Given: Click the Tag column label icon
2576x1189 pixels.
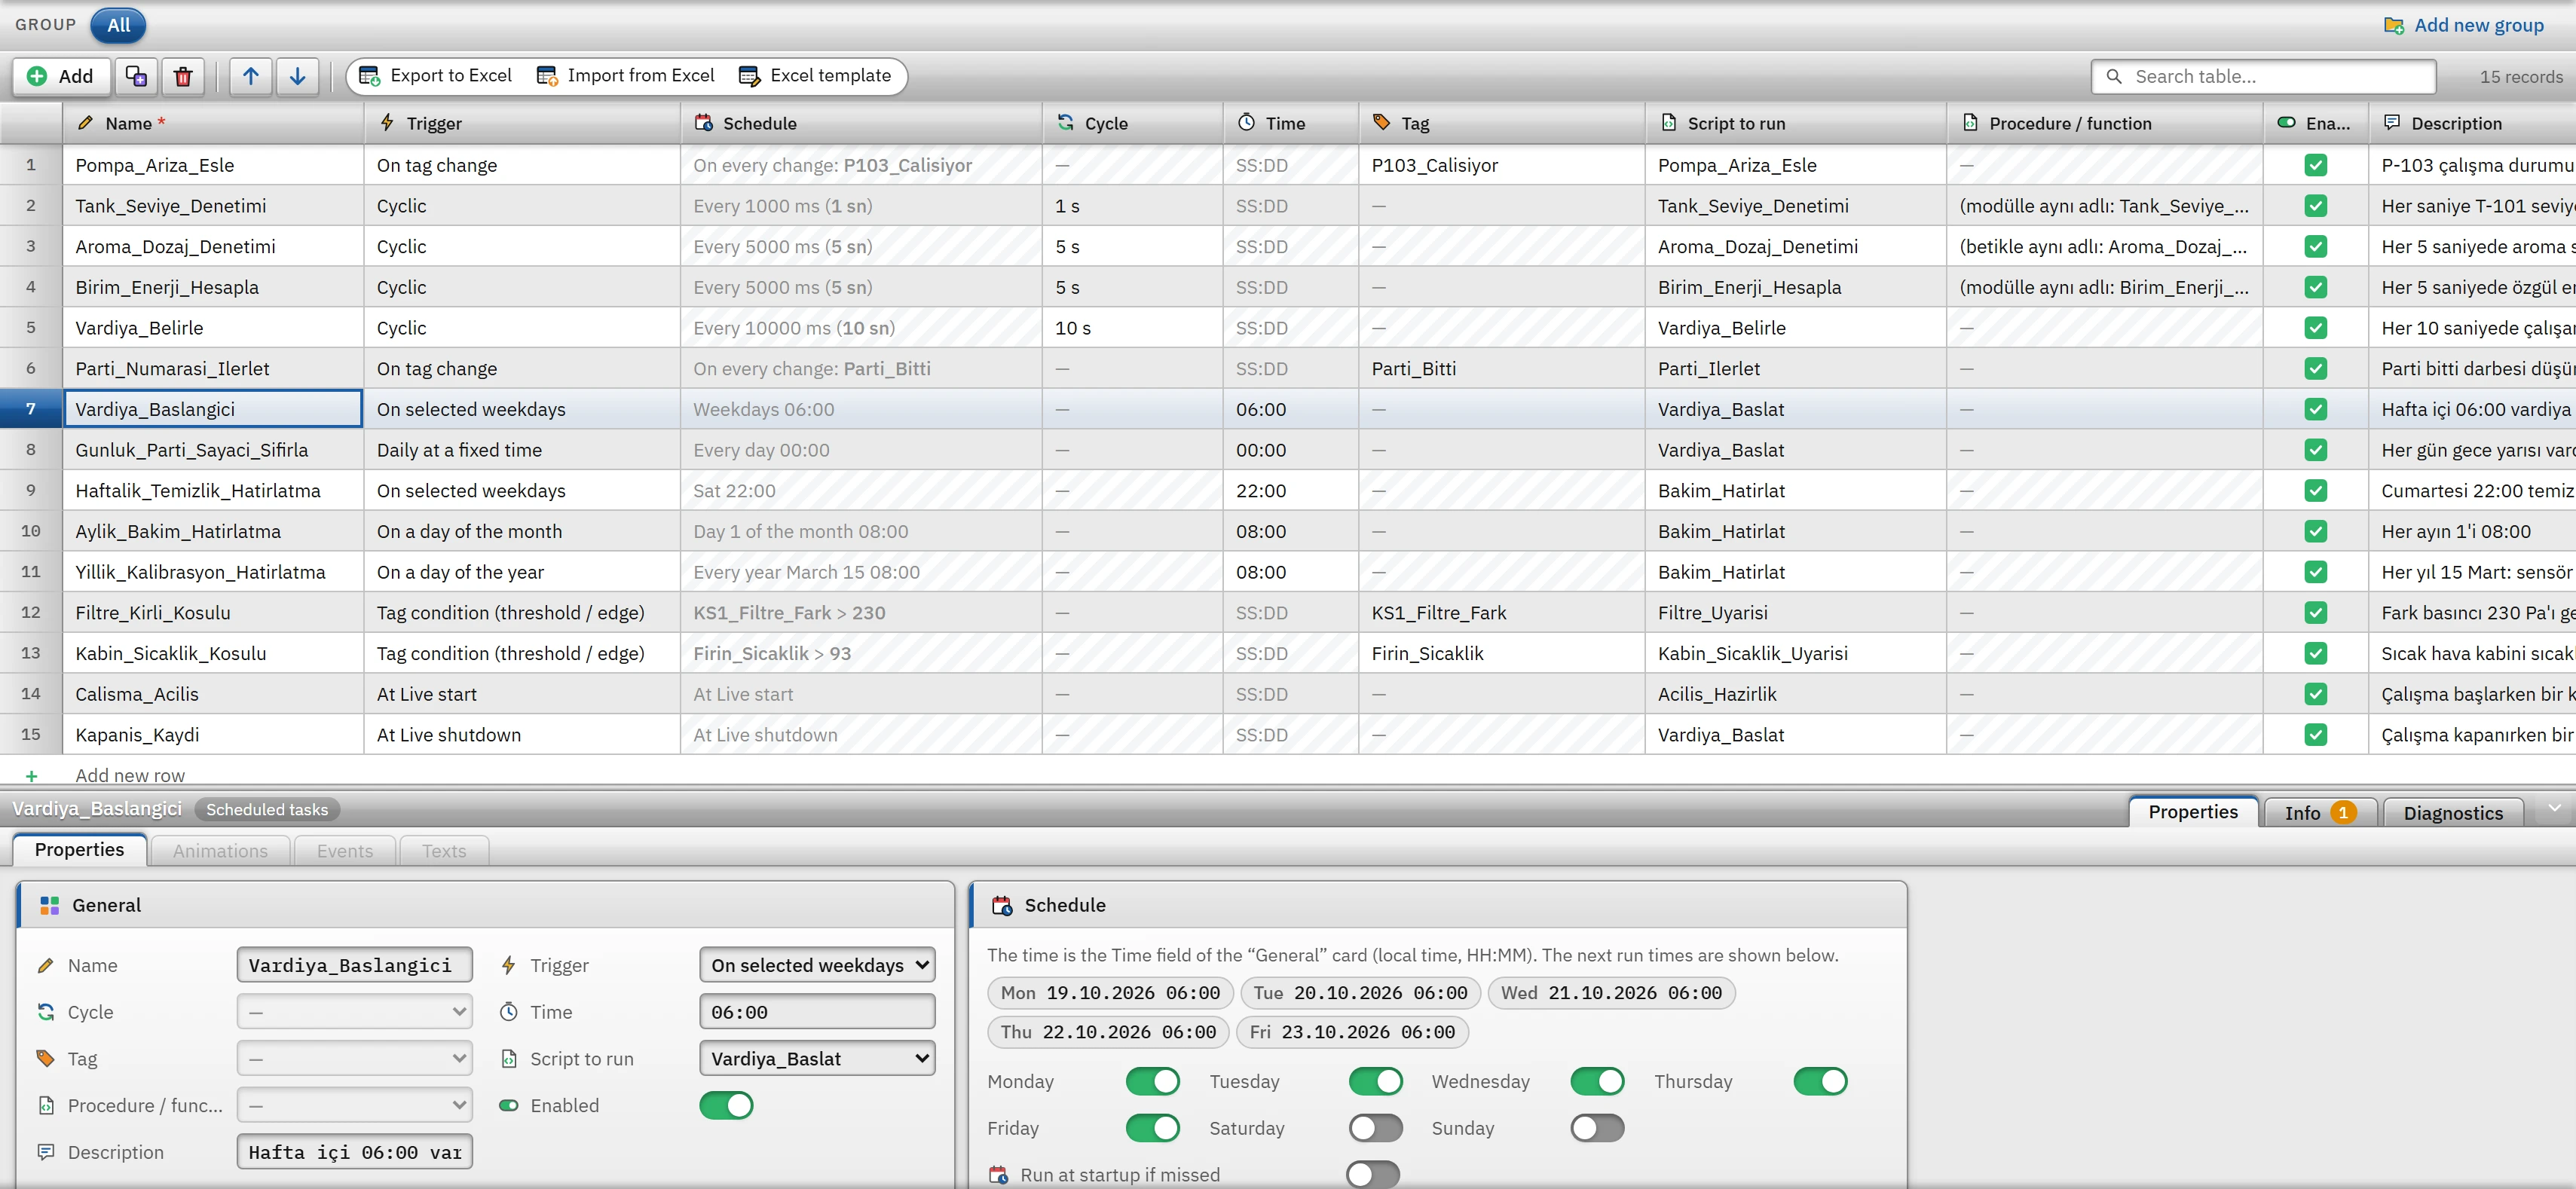Looking at the screenshot, I should 1382,123.
